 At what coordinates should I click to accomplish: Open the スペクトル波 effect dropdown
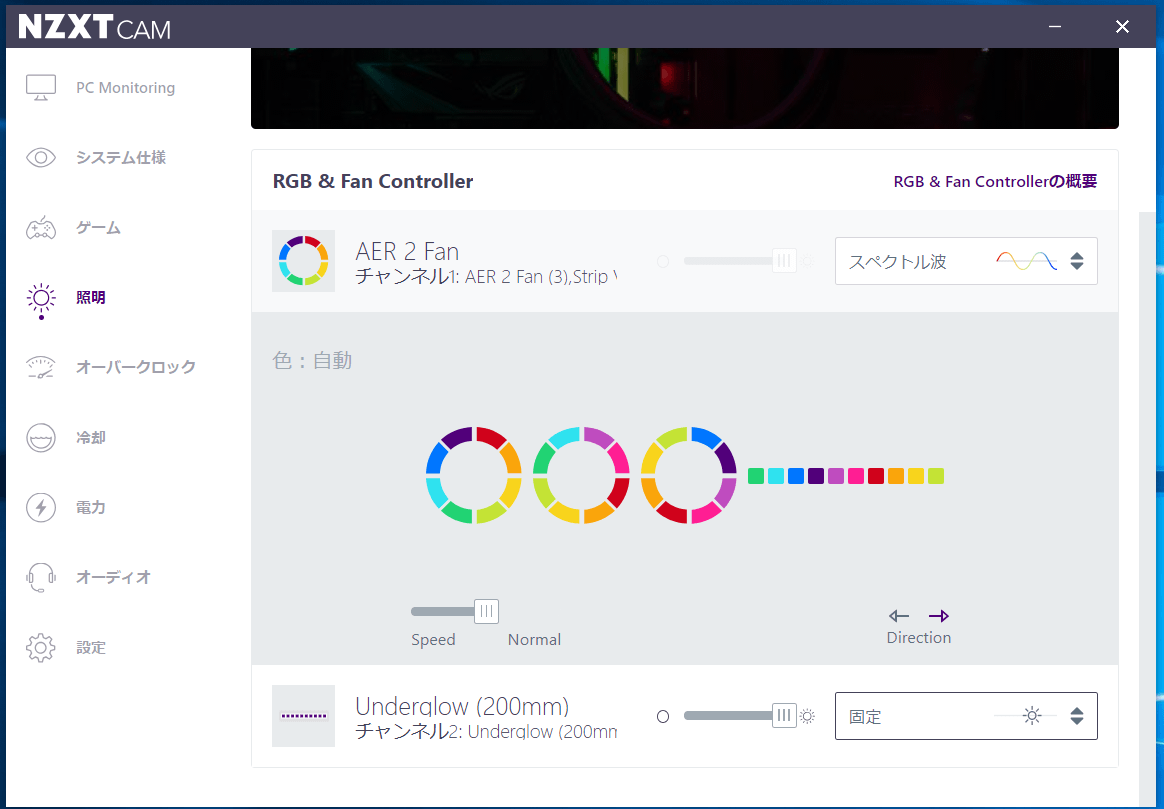coord(966,261)
